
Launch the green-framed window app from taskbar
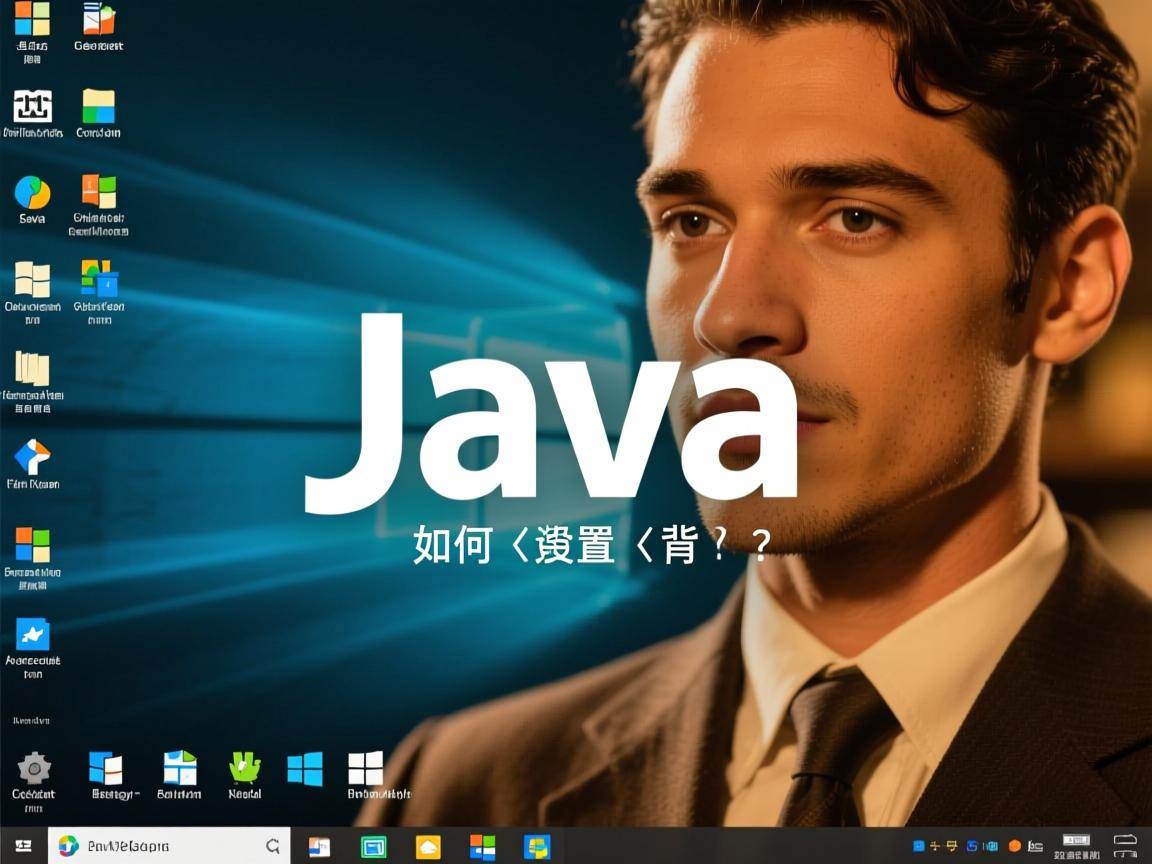[372, 845]
